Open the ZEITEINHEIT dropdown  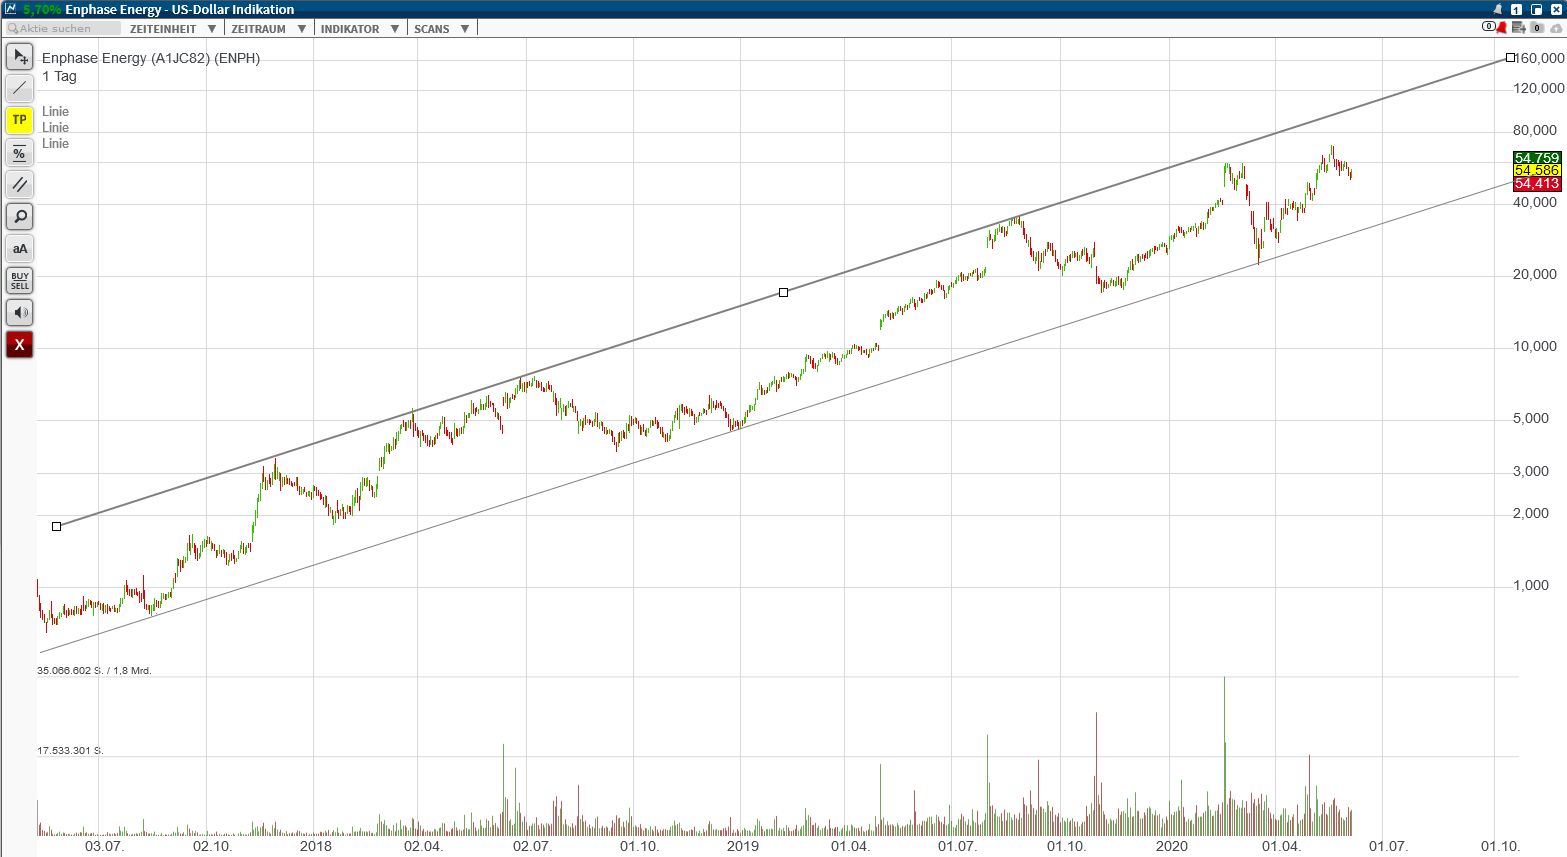point(172,28)
